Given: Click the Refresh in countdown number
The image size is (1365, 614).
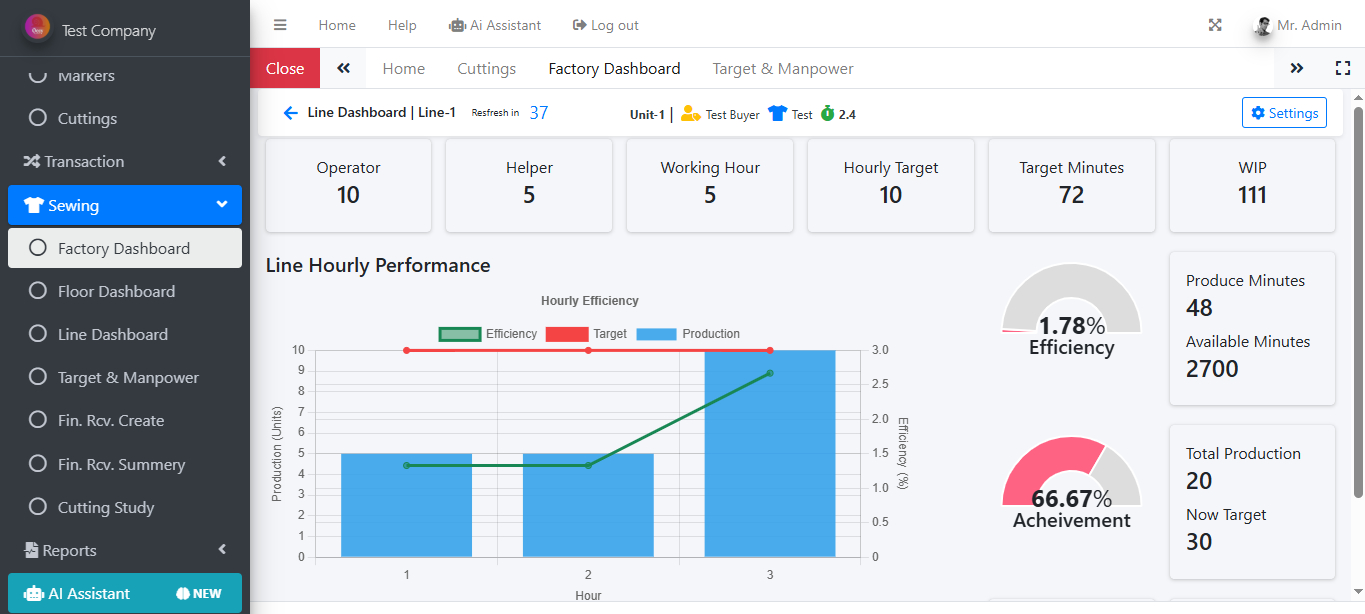Looking at the screenshot, I should click(539, 113).
